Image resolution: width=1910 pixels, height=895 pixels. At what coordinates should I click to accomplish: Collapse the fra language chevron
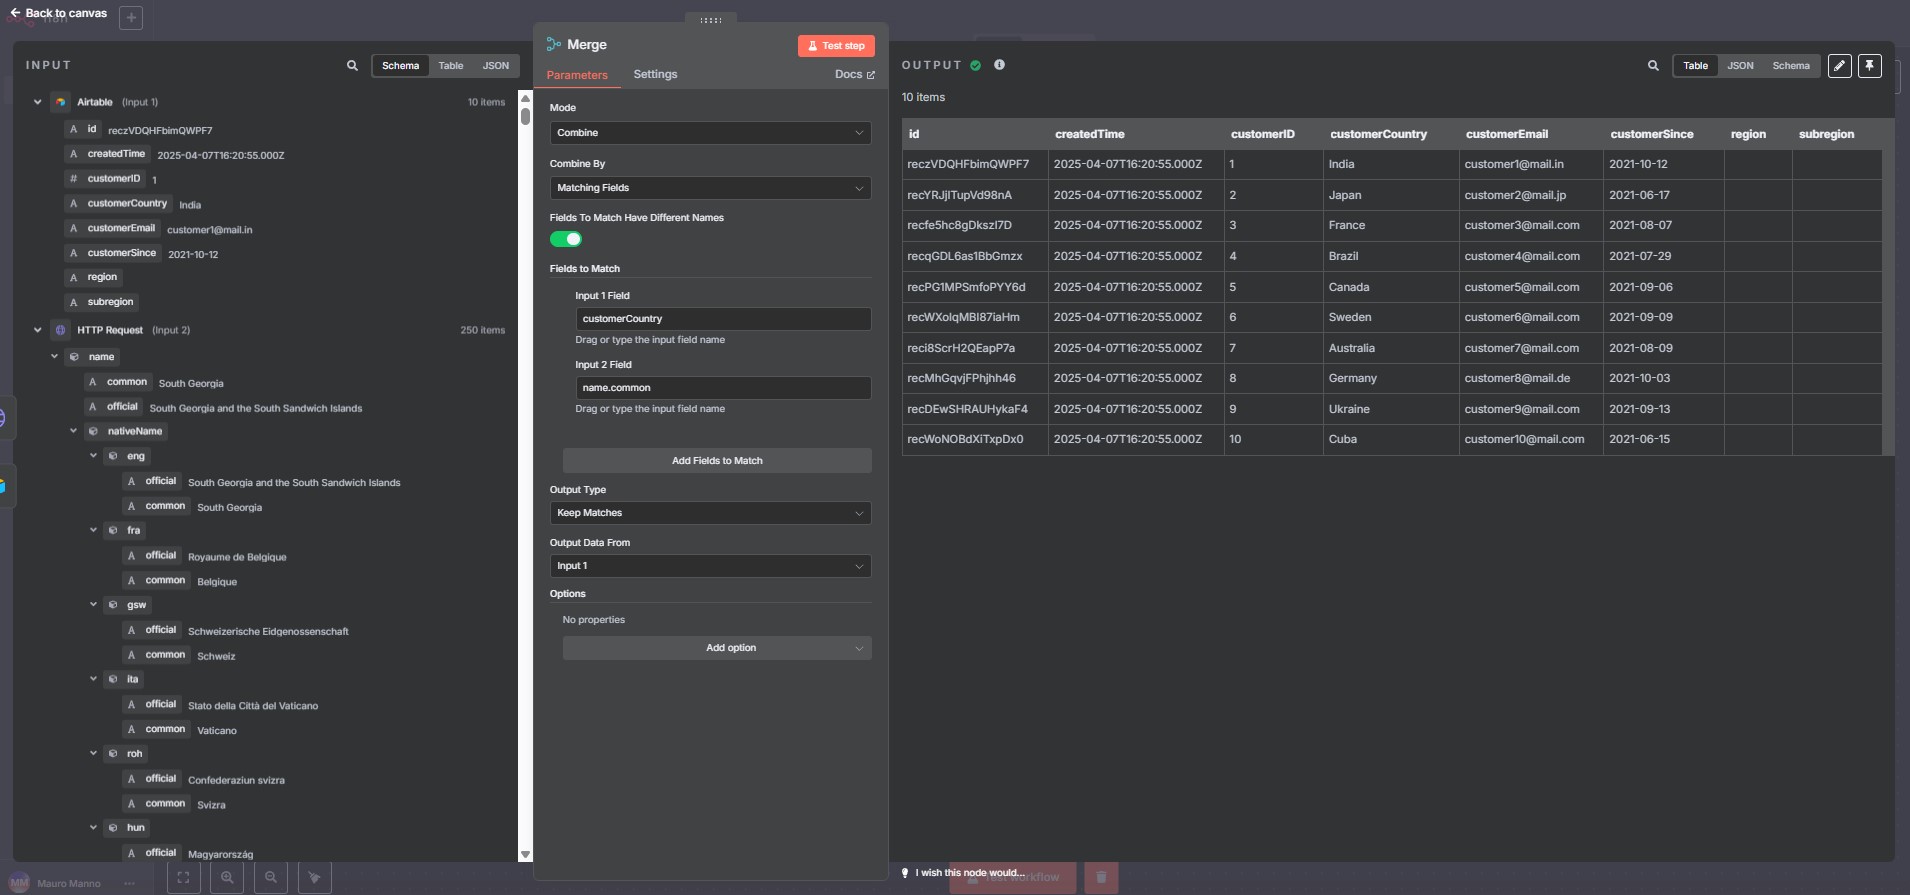(x=93, y=531)
